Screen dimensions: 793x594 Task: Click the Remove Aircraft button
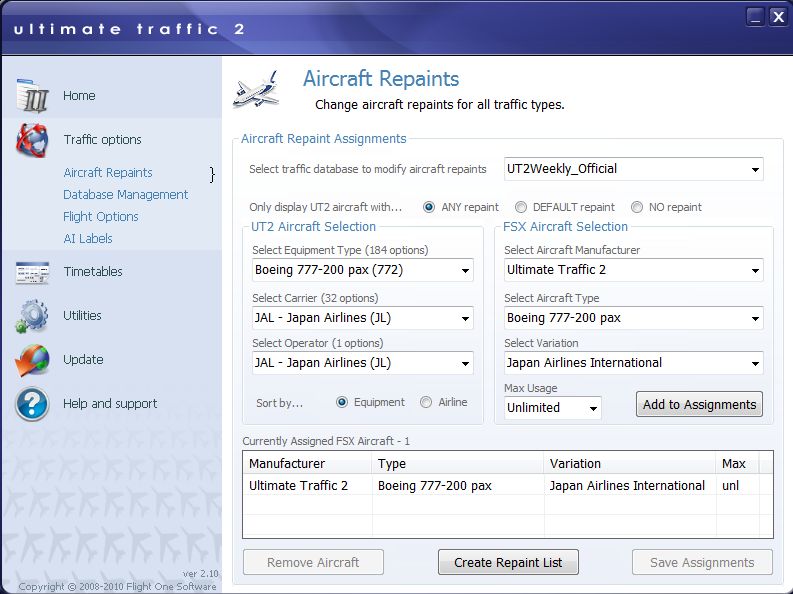click(x=313, y=563)
